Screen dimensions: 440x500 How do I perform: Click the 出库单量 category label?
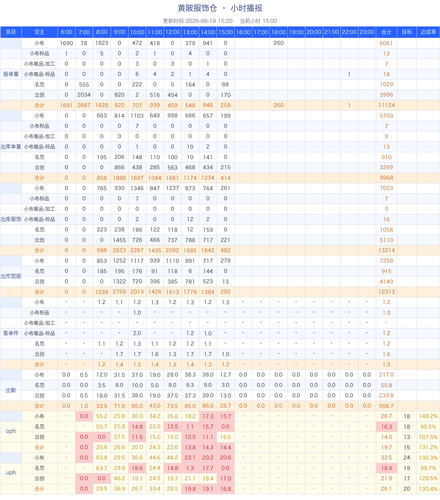pyautogui.click(x=11, y=147)
